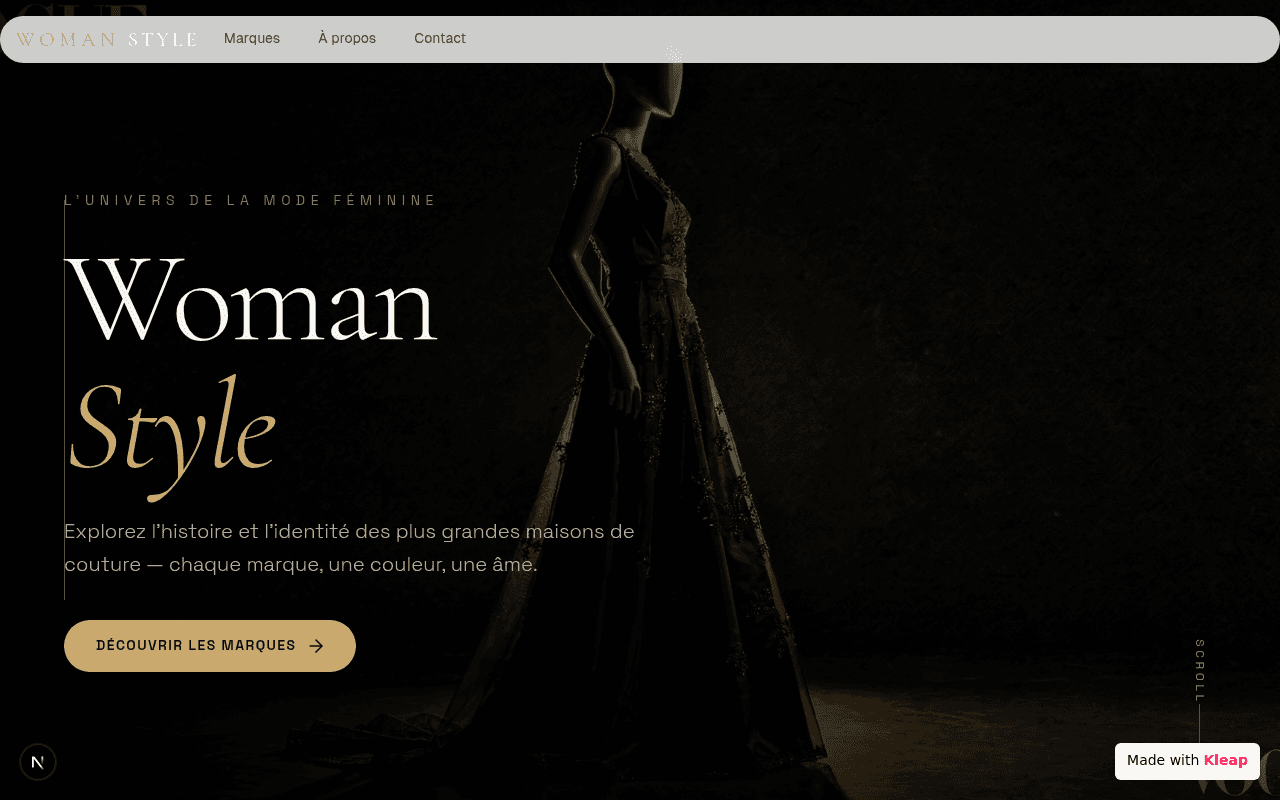Click the arrow icon in Découvrir button

coord(316,646)
